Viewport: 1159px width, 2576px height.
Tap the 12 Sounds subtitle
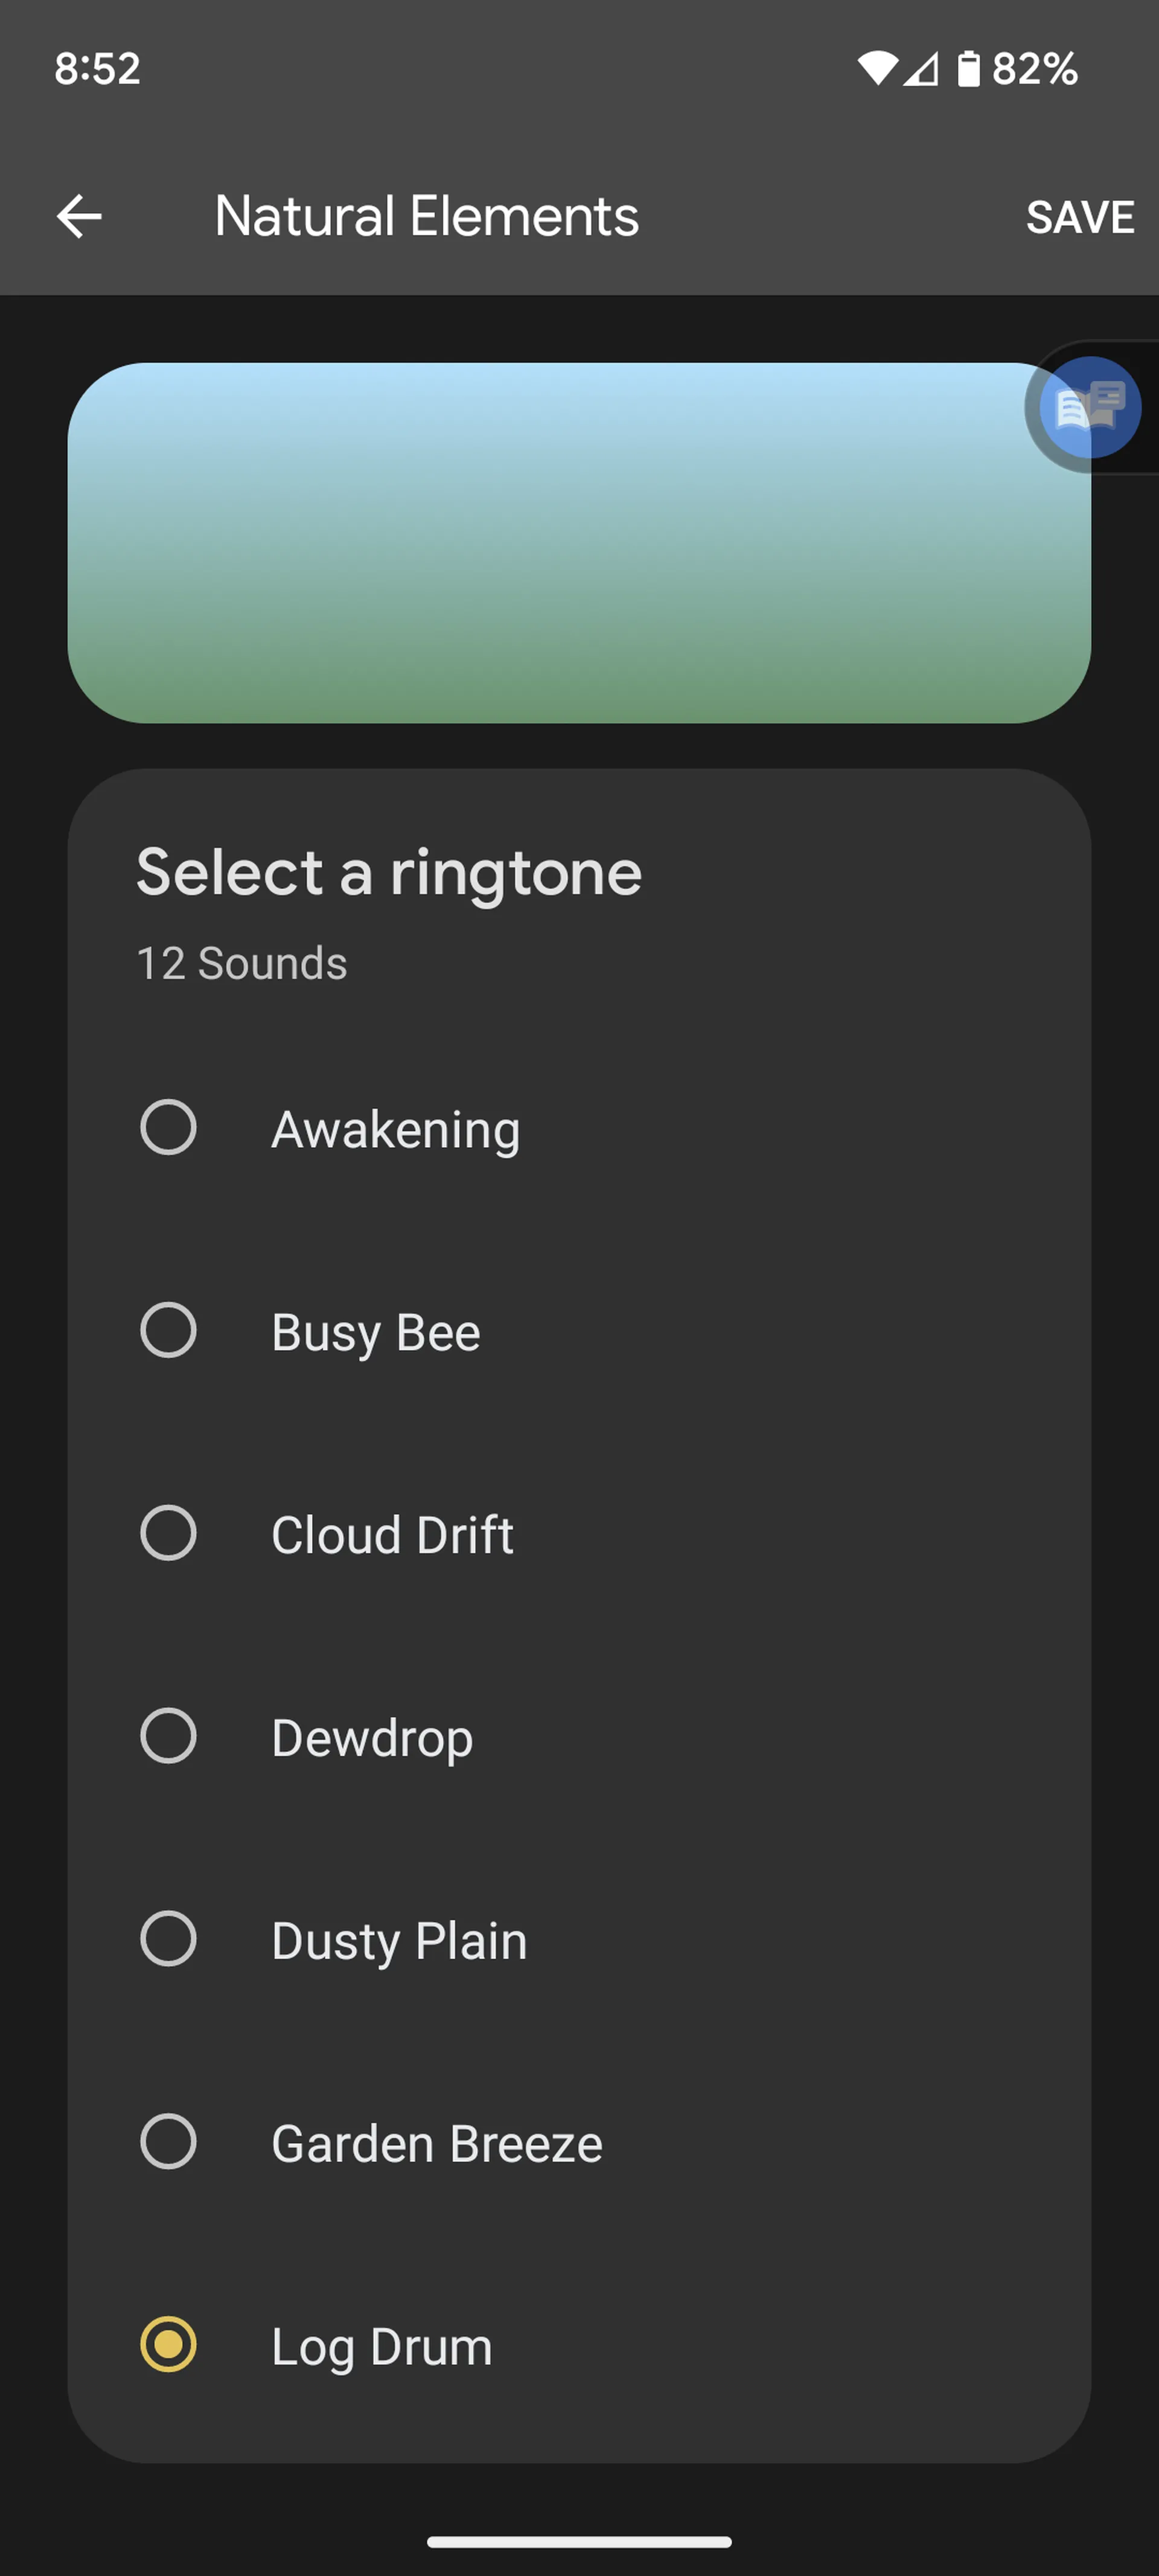(242, 964)
